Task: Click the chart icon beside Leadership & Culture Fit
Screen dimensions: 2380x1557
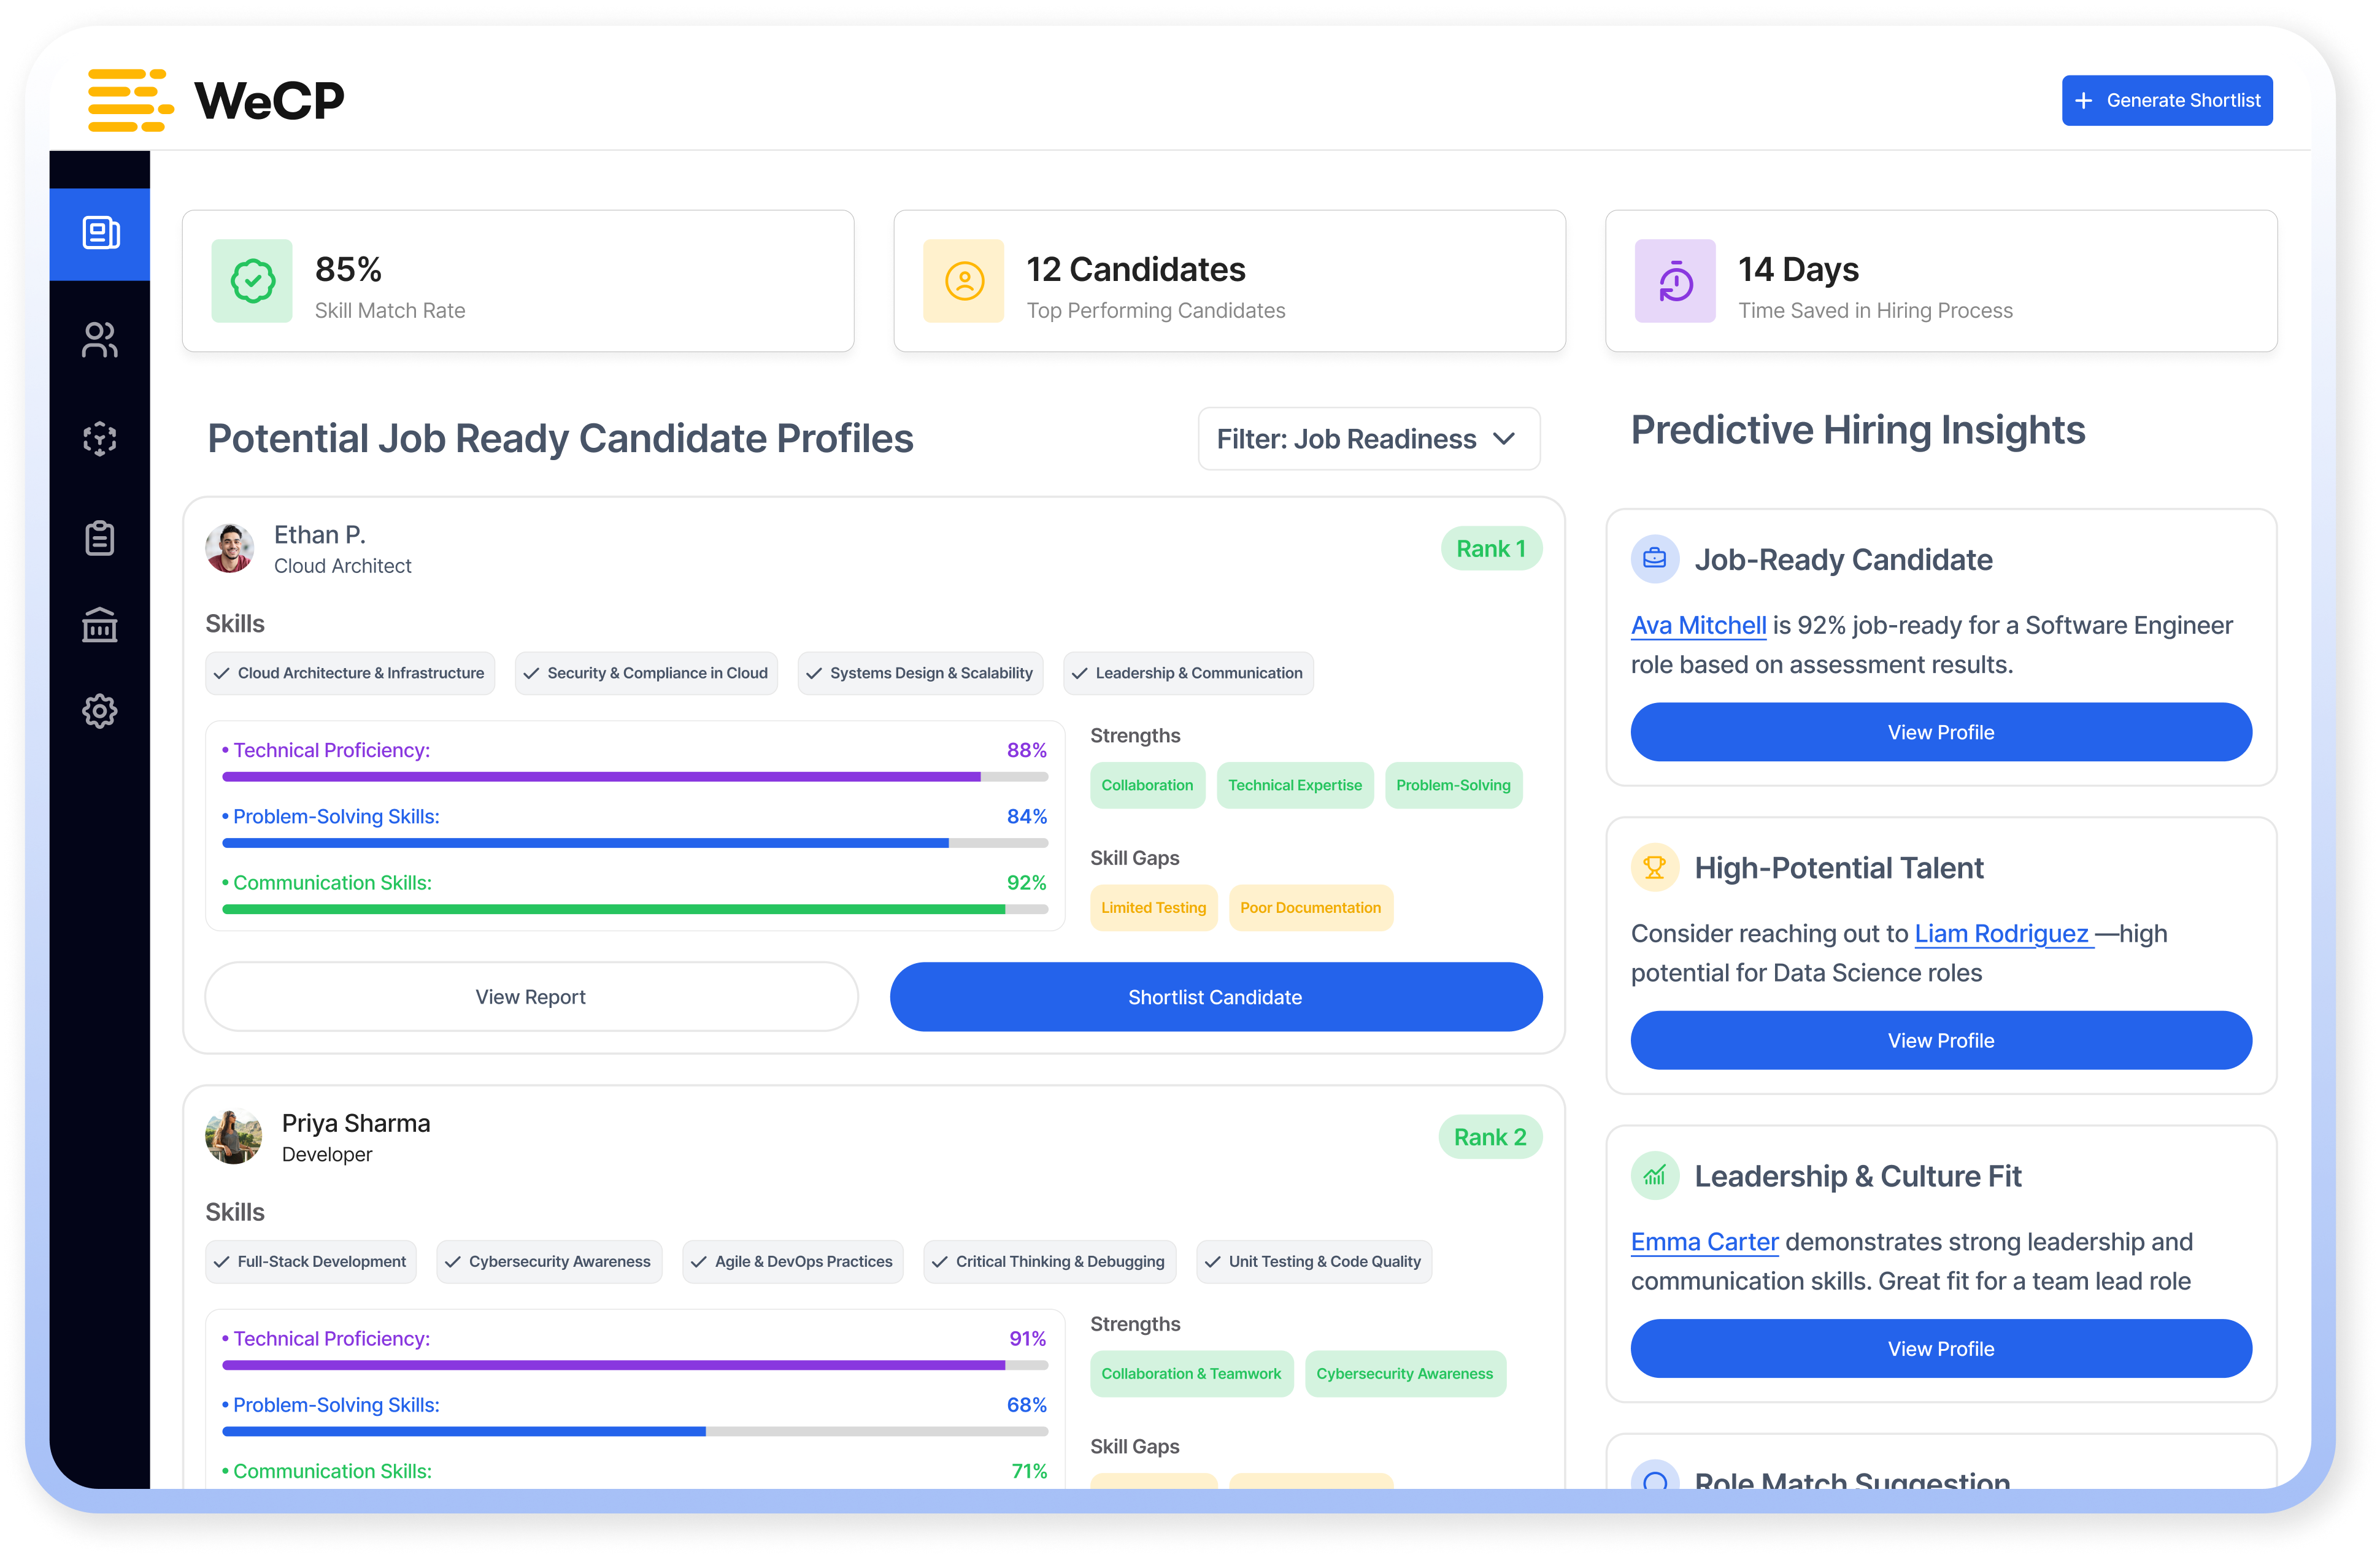Action: tap(1655, 1175)
